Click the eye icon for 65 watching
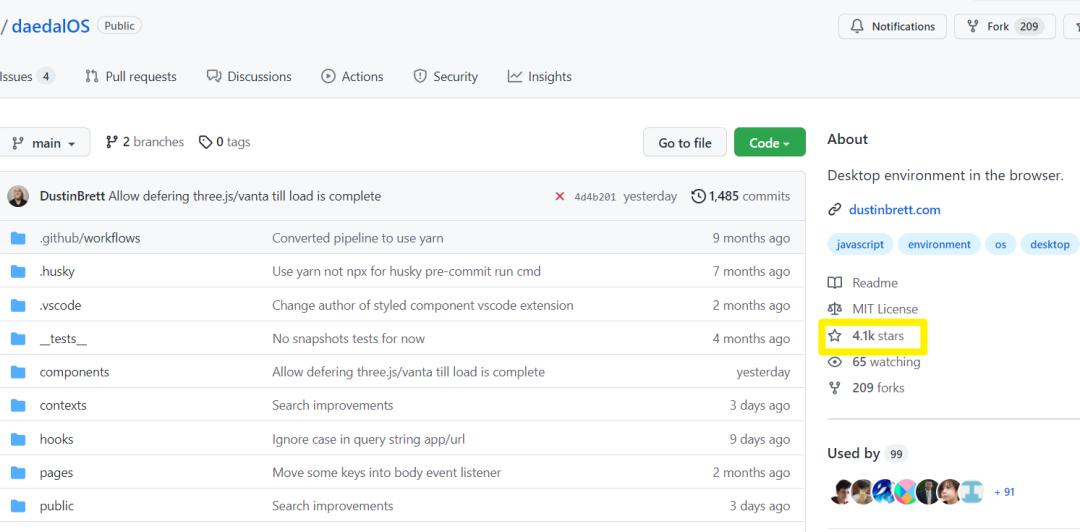This screenshot has height=532, width=1080. pos(835,362)
